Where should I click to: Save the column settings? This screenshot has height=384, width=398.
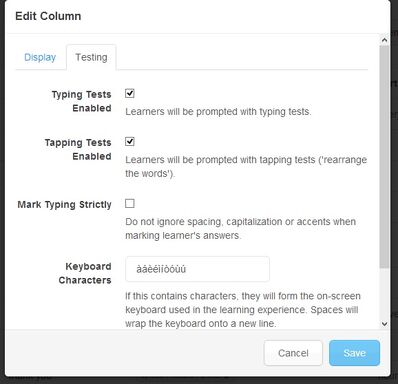pyautogui.click(x=354, y=353)
